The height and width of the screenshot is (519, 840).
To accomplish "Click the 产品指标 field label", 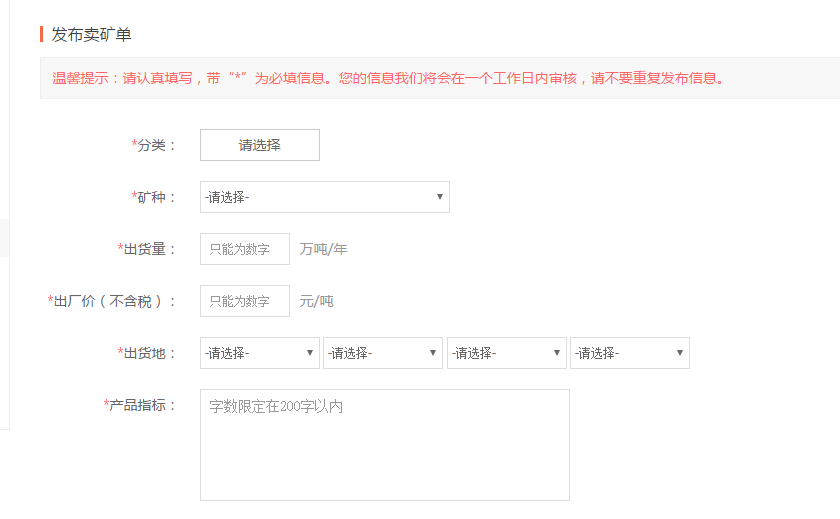I will pos(141,405).
